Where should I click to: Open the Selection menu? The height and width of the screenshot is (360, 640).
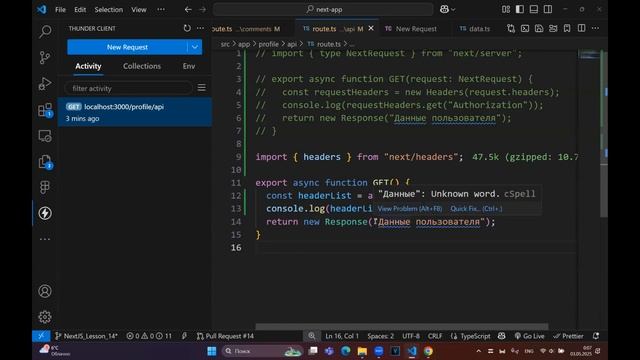(109, 9)
